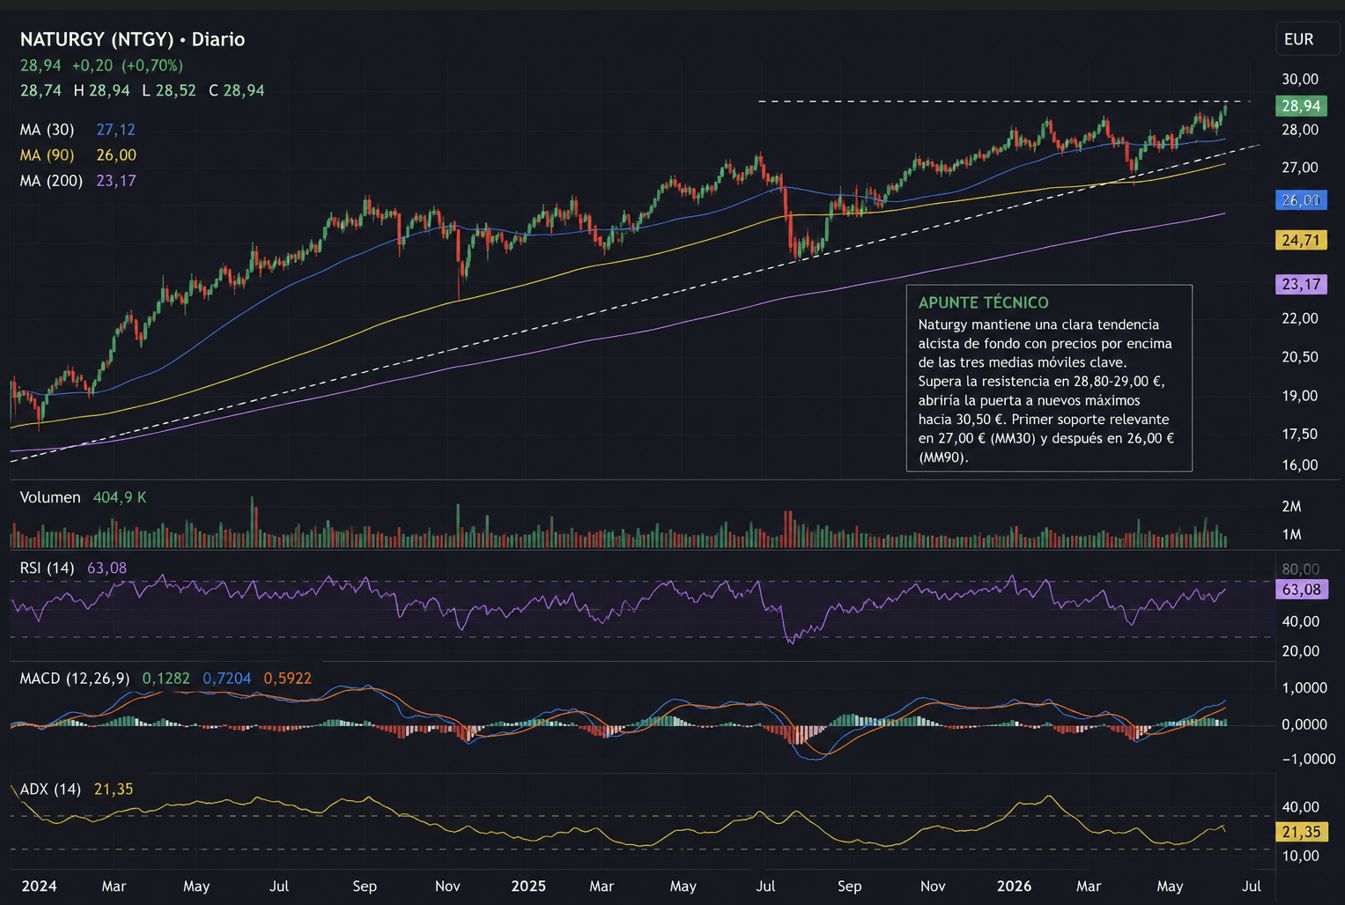Viewport: 1345px width, 905px height.
Task: Click the 2024 label on the time axis
Action: click(39, 886)
